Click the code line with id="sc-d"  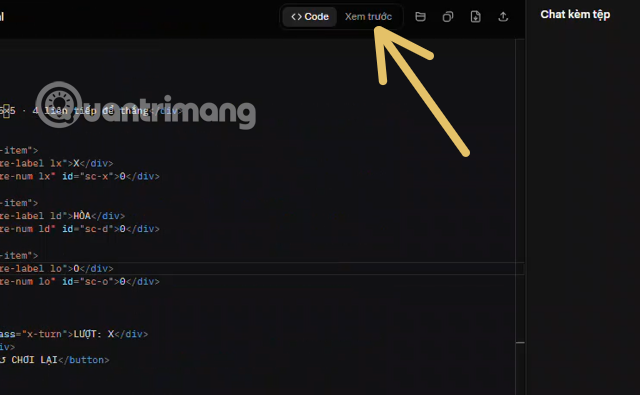[80, 229]
